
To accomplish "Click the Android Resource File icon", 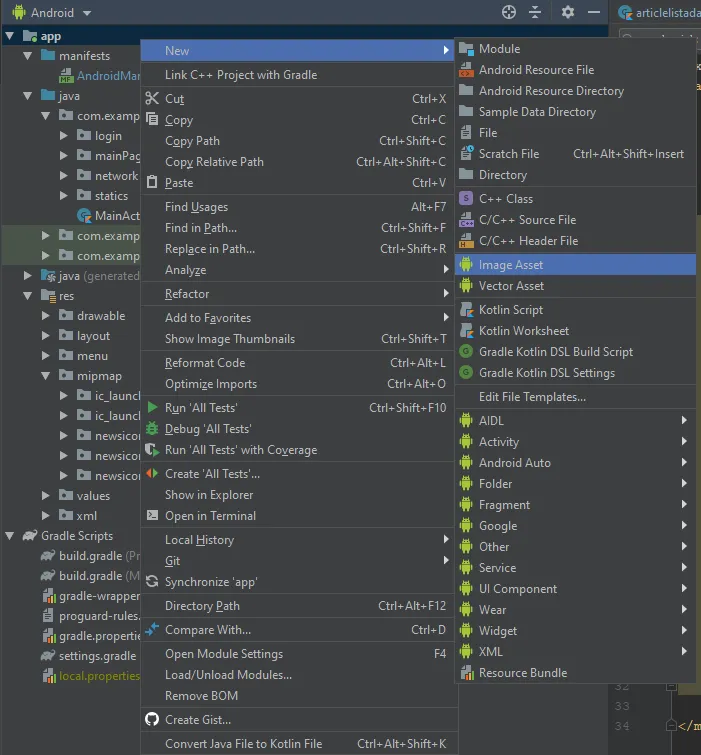I will point(466,70).
